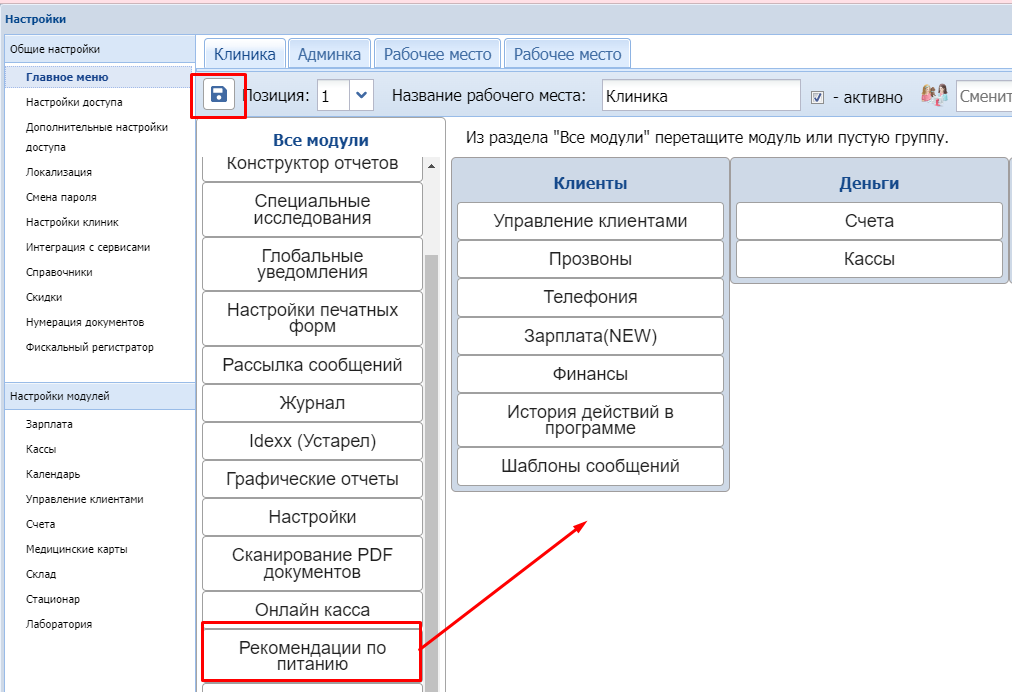Select the Журнал module
This screenshot has height=692, width=1012.
(312, 403)
